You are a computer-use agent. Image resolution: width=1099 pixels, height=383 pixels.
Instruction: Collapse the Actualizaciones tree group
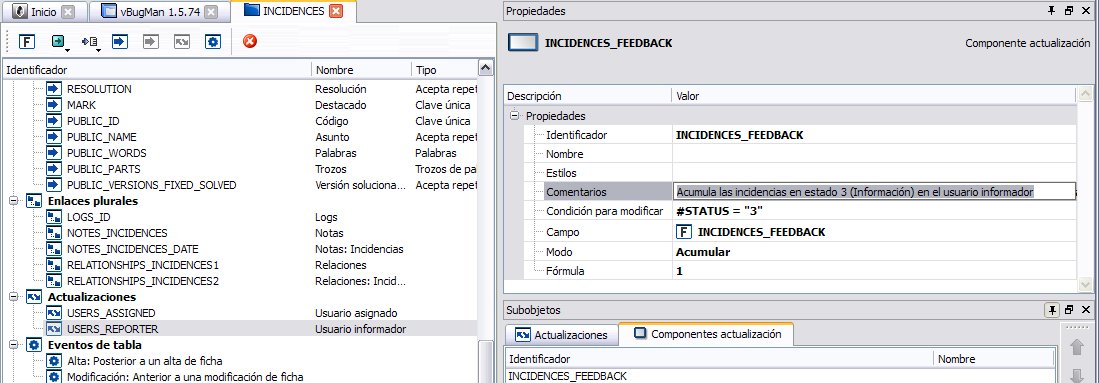point(13,297)
